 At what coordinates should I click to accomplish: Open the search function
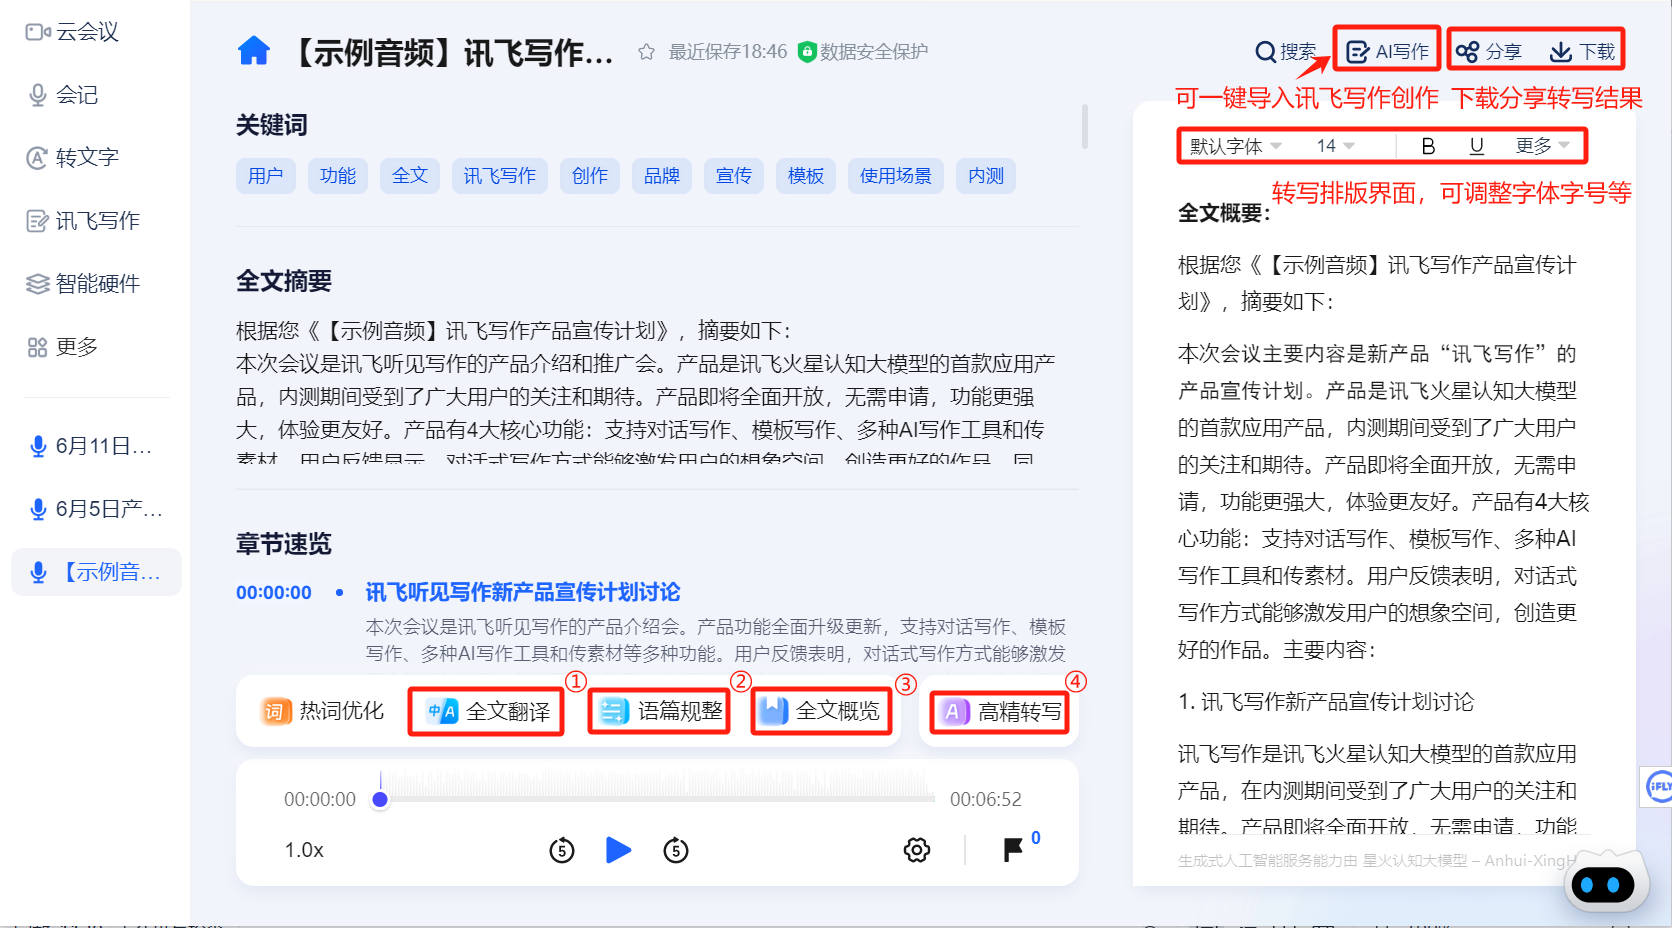point(1285,52)
